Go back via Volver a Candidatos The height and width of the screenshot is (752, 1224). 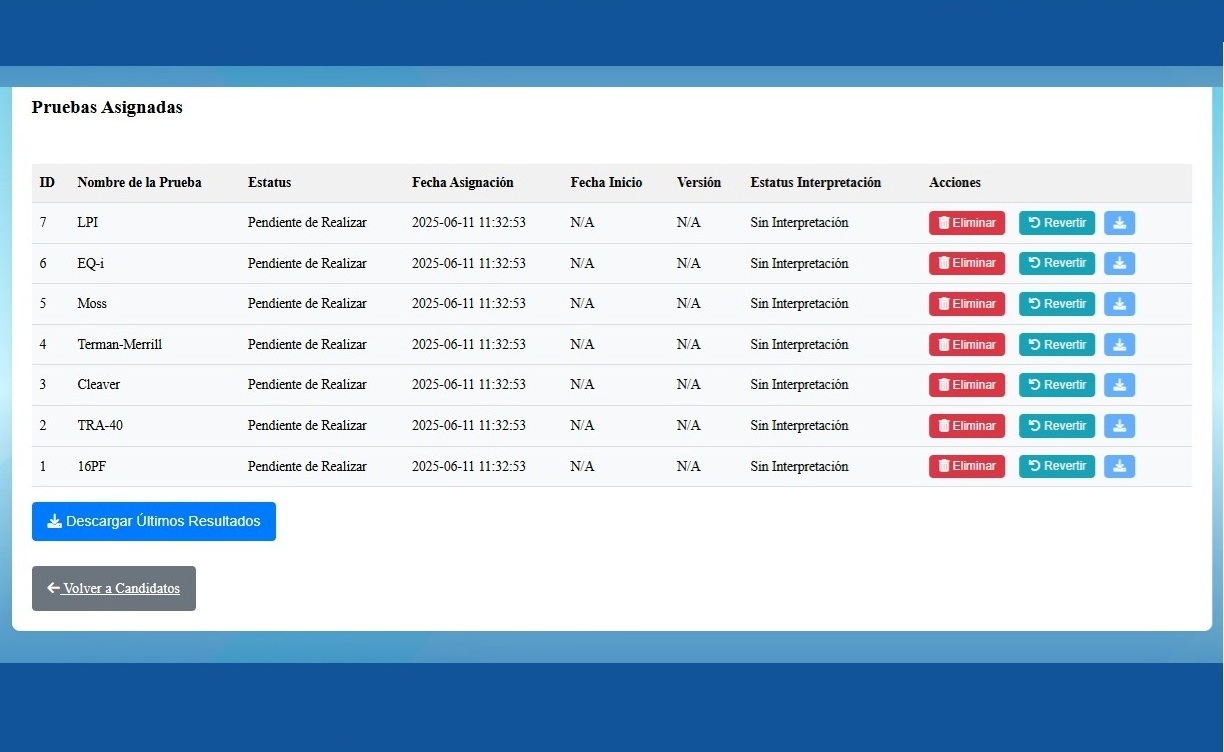pos(114,588)
